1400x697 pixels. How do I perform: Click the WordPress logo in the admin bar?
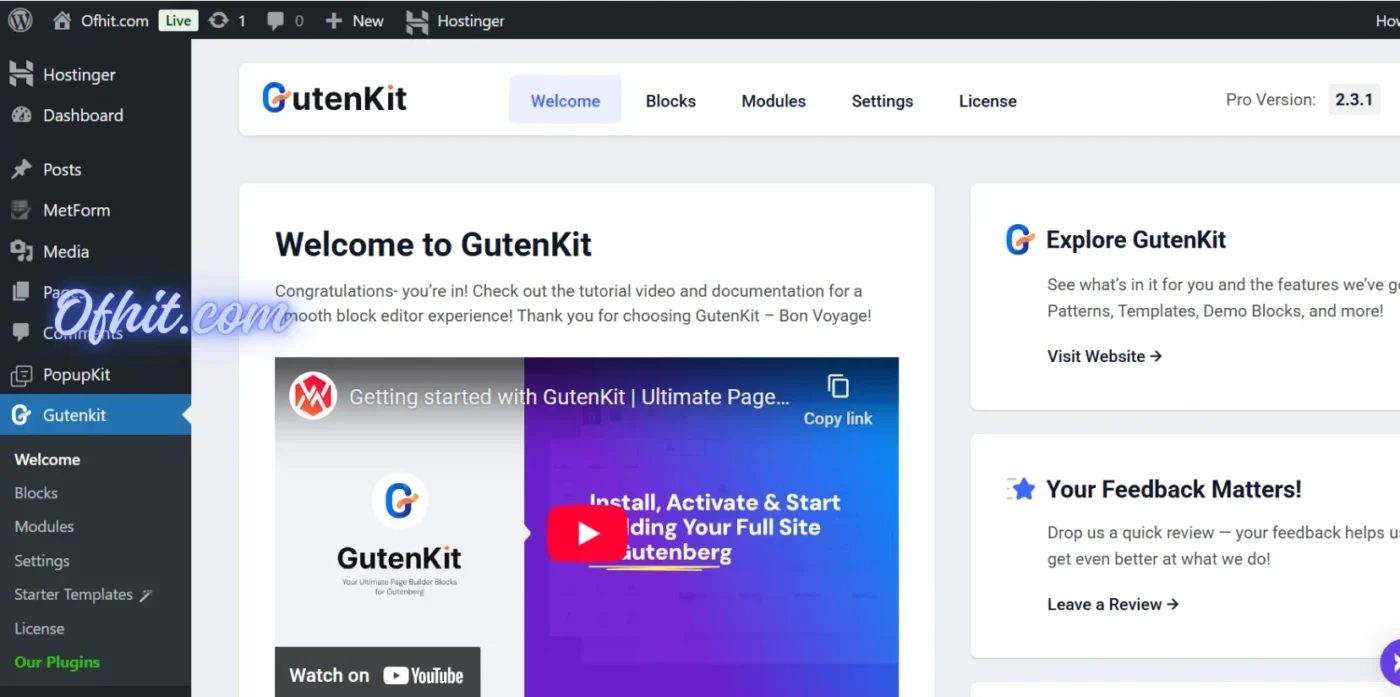[x=20, y=20]
